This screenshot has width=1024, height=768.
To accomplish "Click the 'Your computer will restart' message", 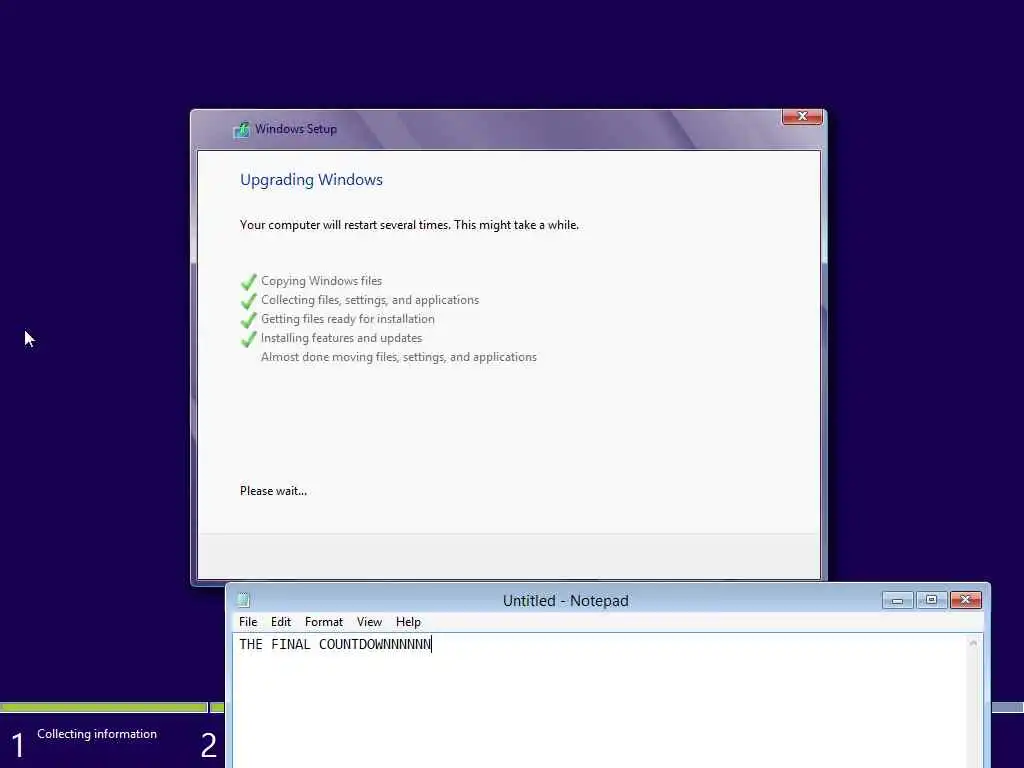I will point(409,225).
